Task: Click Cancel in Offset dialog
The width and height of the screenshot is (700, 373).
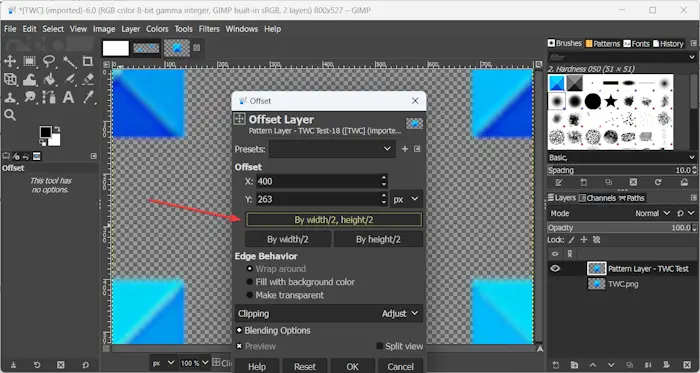Action: 400,366
